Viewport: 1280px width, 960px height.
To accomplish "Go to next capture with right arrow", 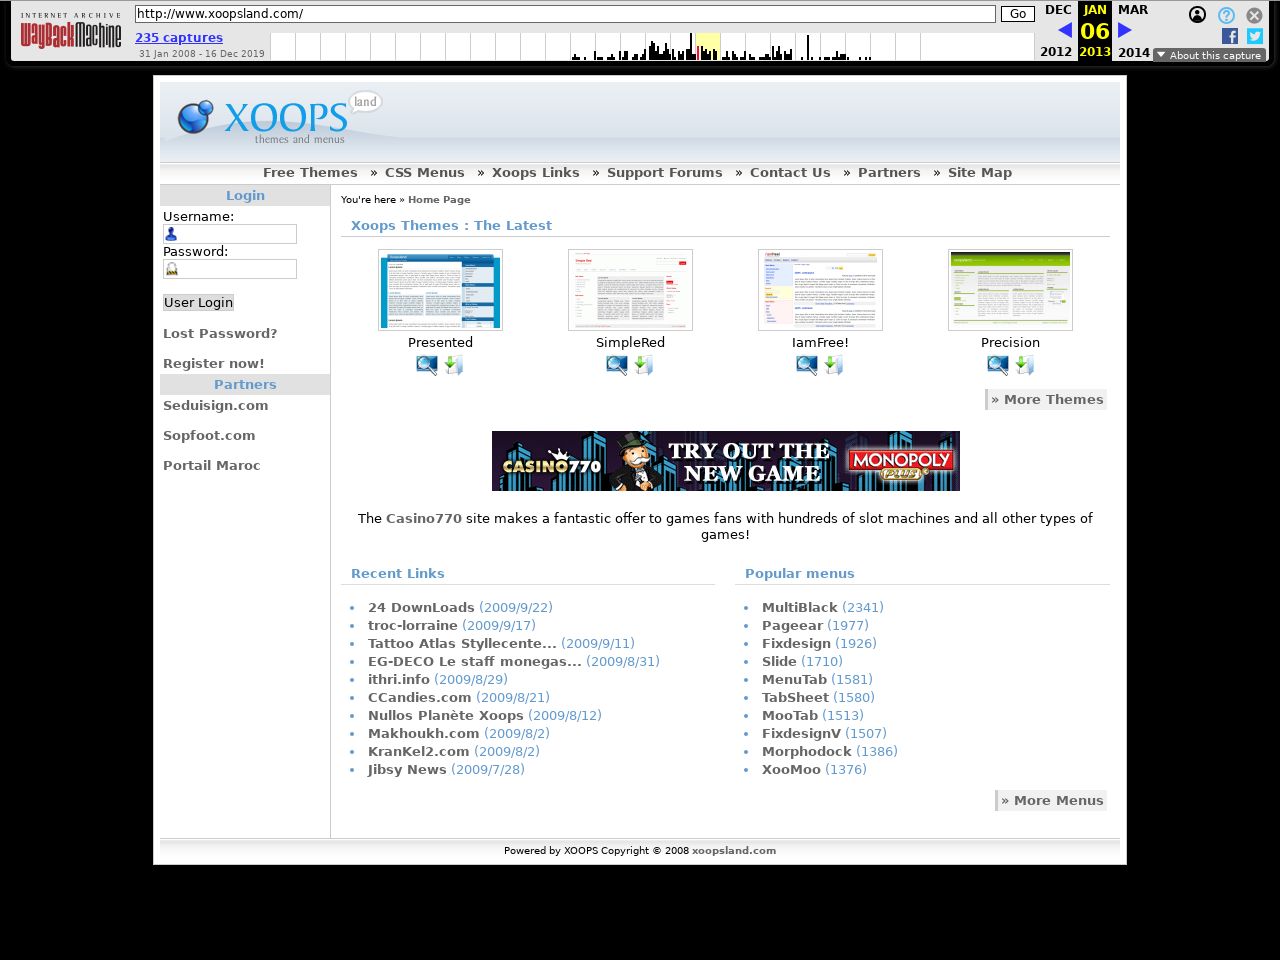I will click(1125, 30).
